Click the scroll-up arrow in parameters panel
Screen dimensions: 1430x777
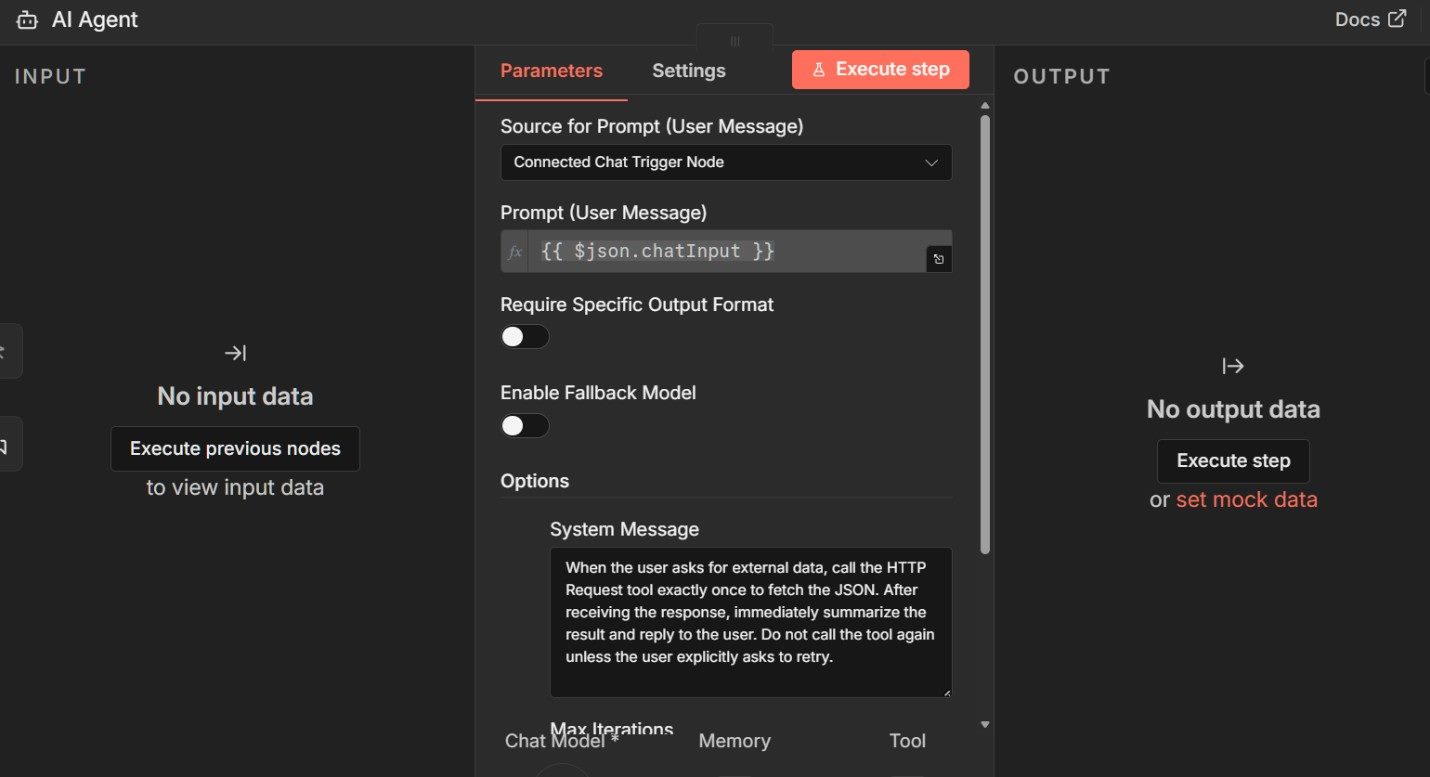(x=985, y=105)
